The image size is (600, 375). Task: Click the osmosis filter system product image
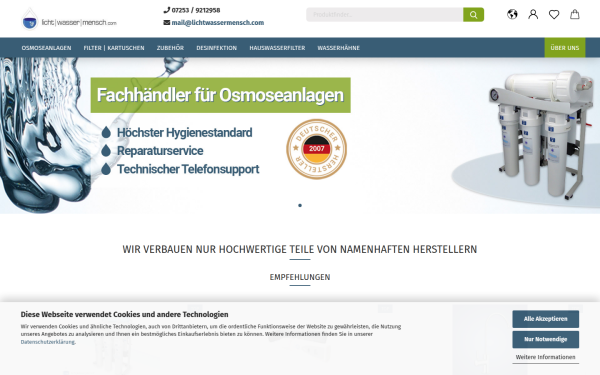pos(540,135)
